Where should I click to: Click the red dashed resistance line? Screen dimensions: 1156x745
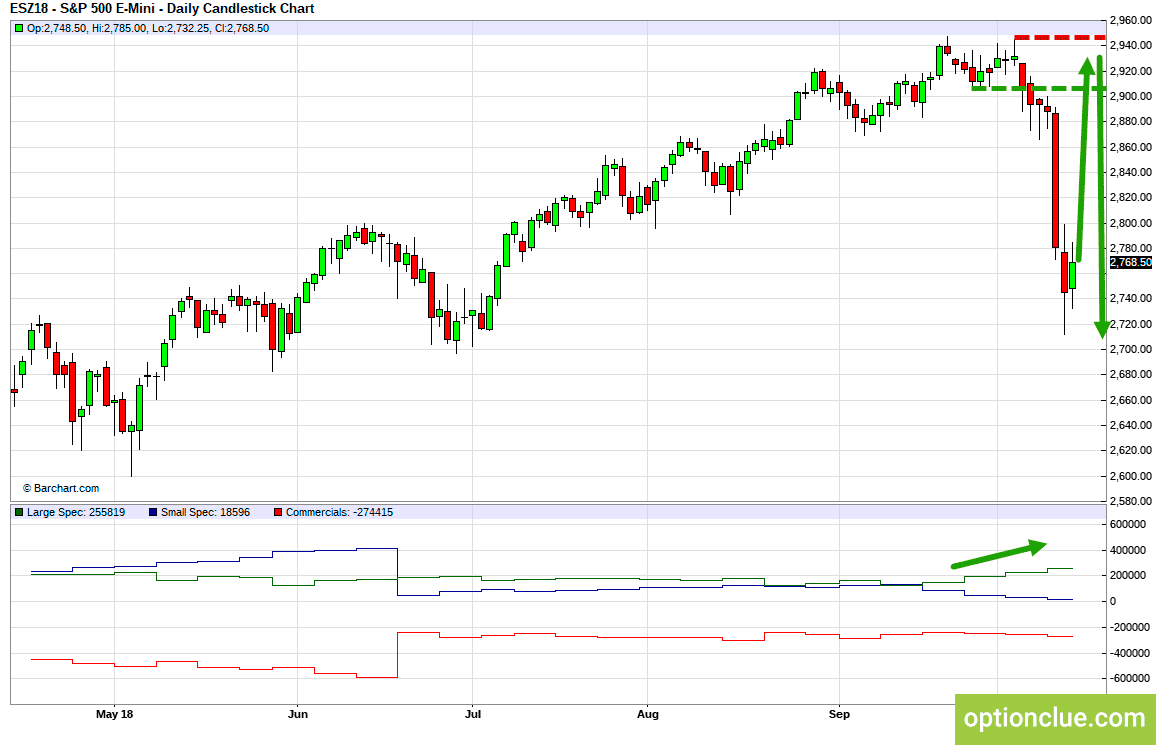[1060, 38]
